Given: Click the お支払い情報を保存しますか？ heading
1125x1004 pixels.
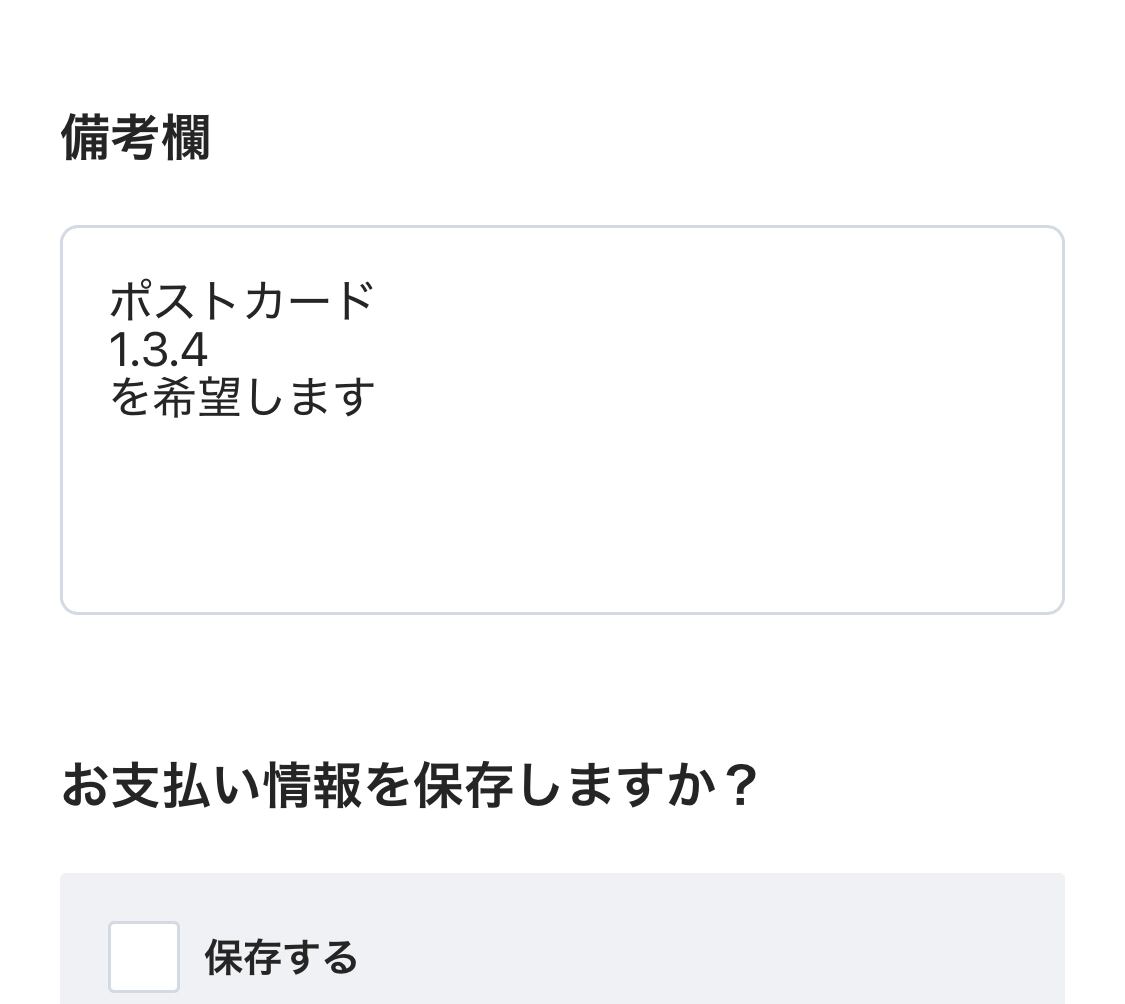Looking at the screenshot, I should (x=410, y=786).
